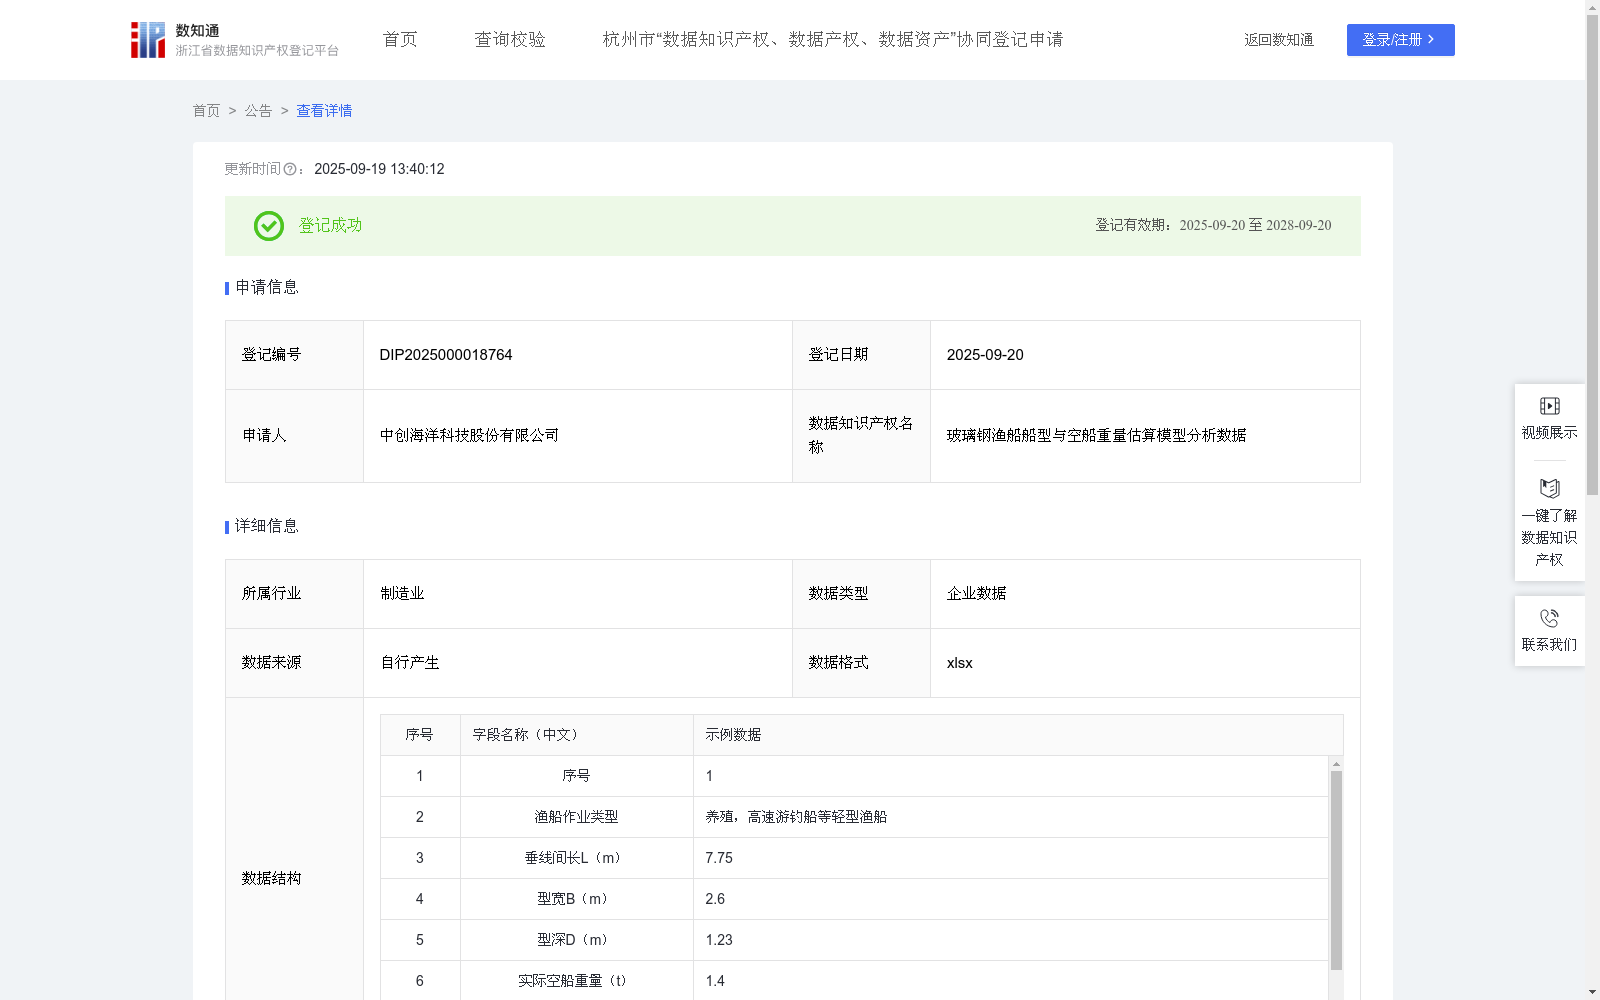The image size is (1600, 1000).
Task: Click the table scrollbar up arrow
Action: 1336,764
